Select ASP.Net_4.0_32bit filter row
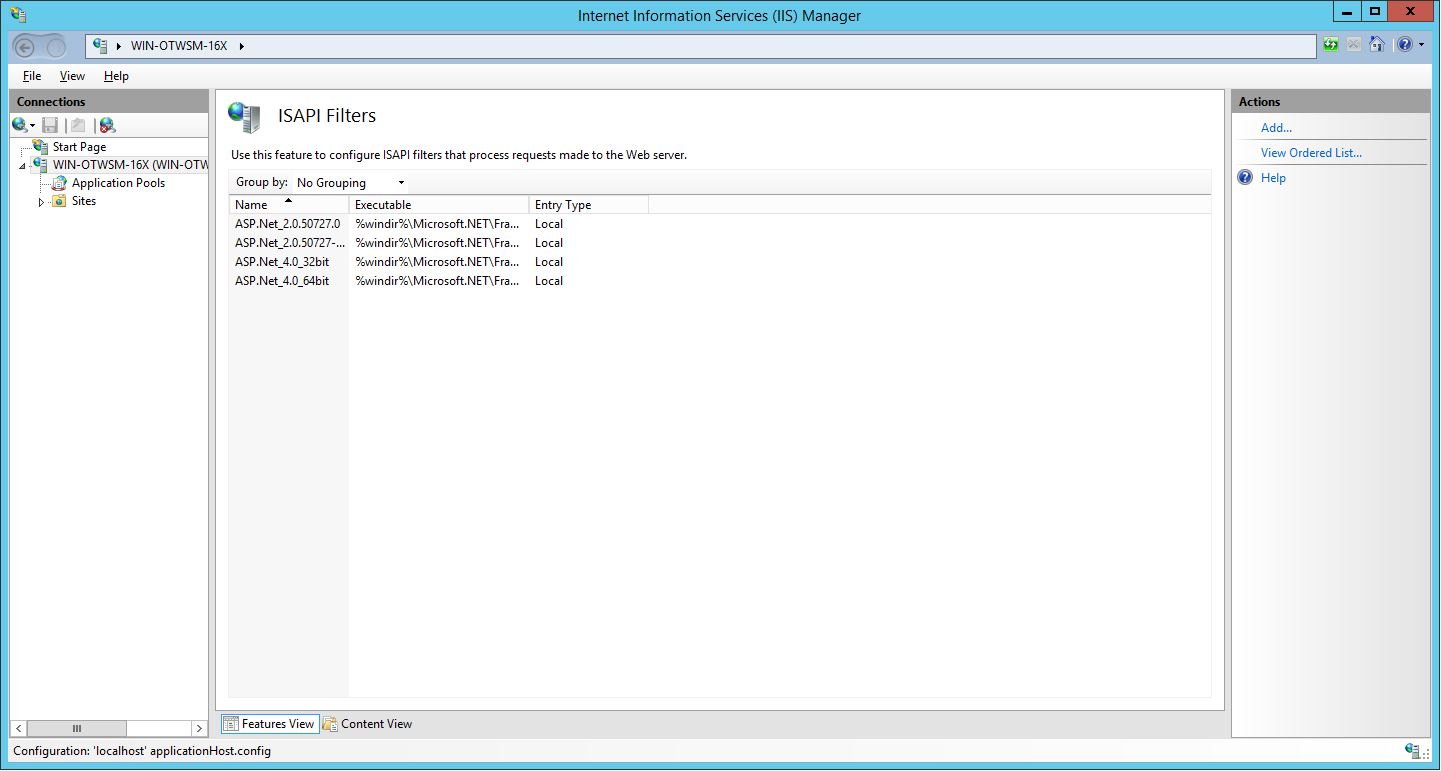1441x771 pixels. click(x=719, y=262)
